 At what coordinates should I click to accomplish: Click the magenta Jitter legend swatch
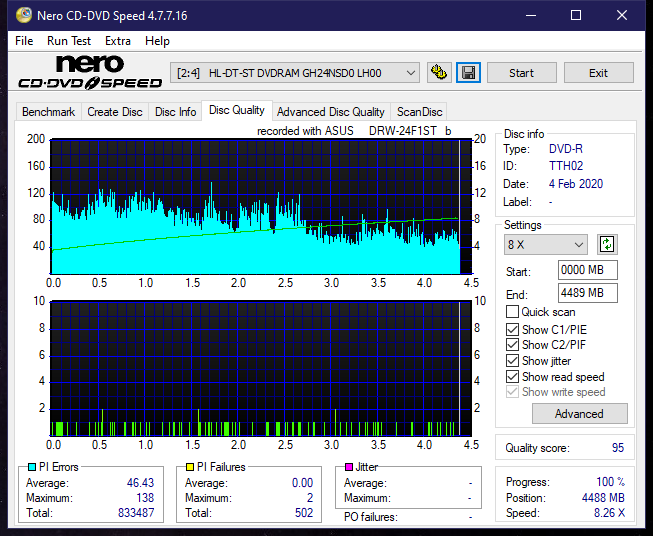349,467
